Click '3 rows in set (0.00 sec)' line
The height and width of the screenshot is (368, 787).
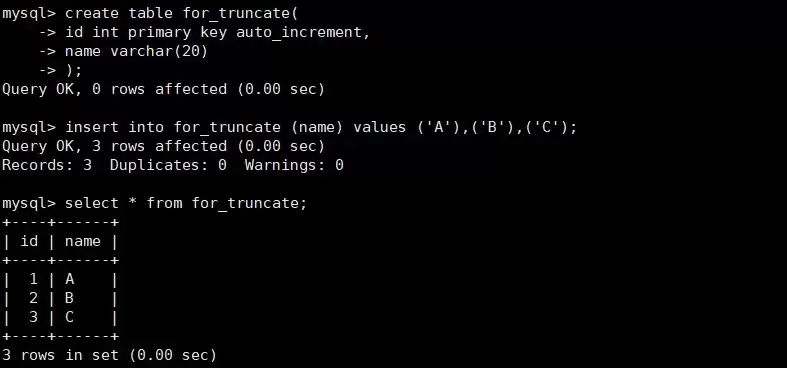click(x=109, y=355)
